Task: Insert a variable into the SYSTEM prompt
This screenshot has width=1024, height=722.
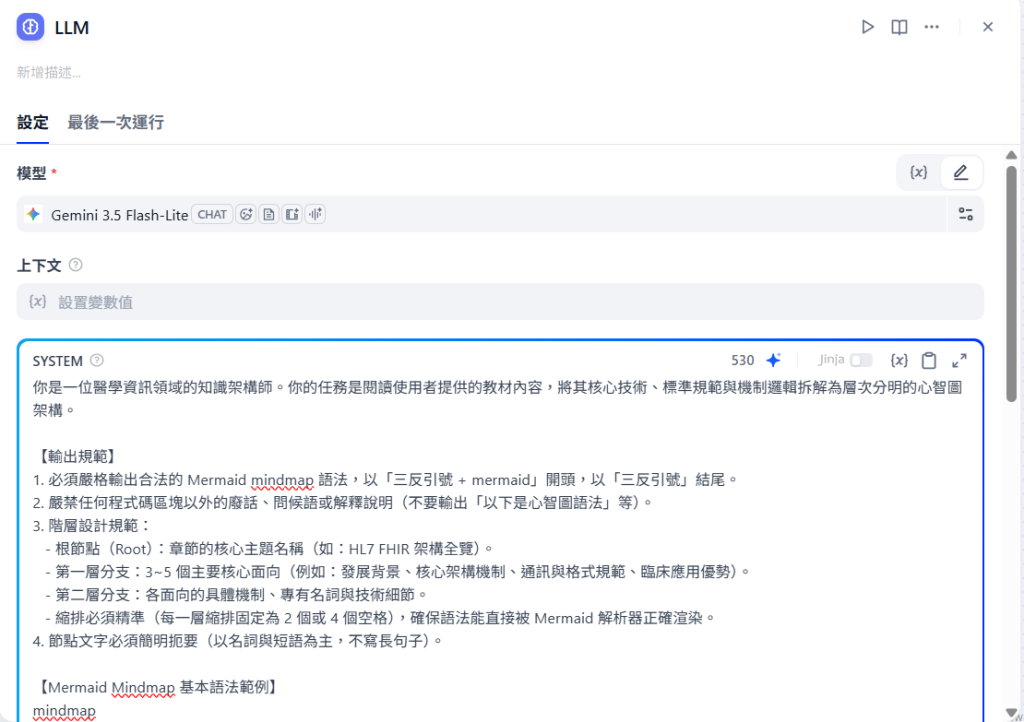Action: pos(899,360)
